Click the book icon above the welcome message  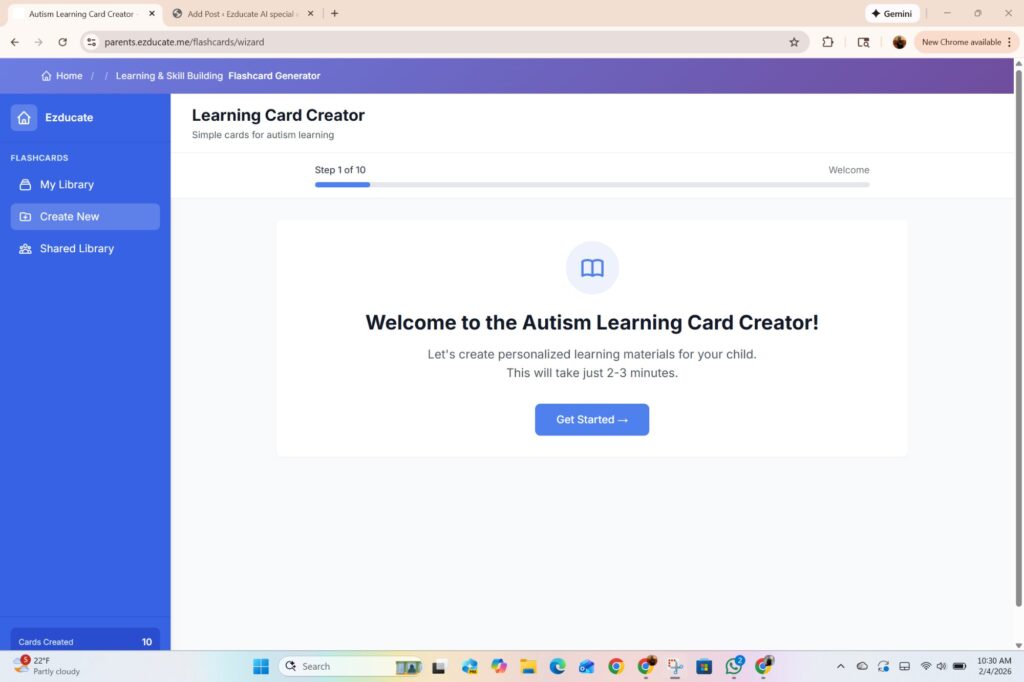592,268
